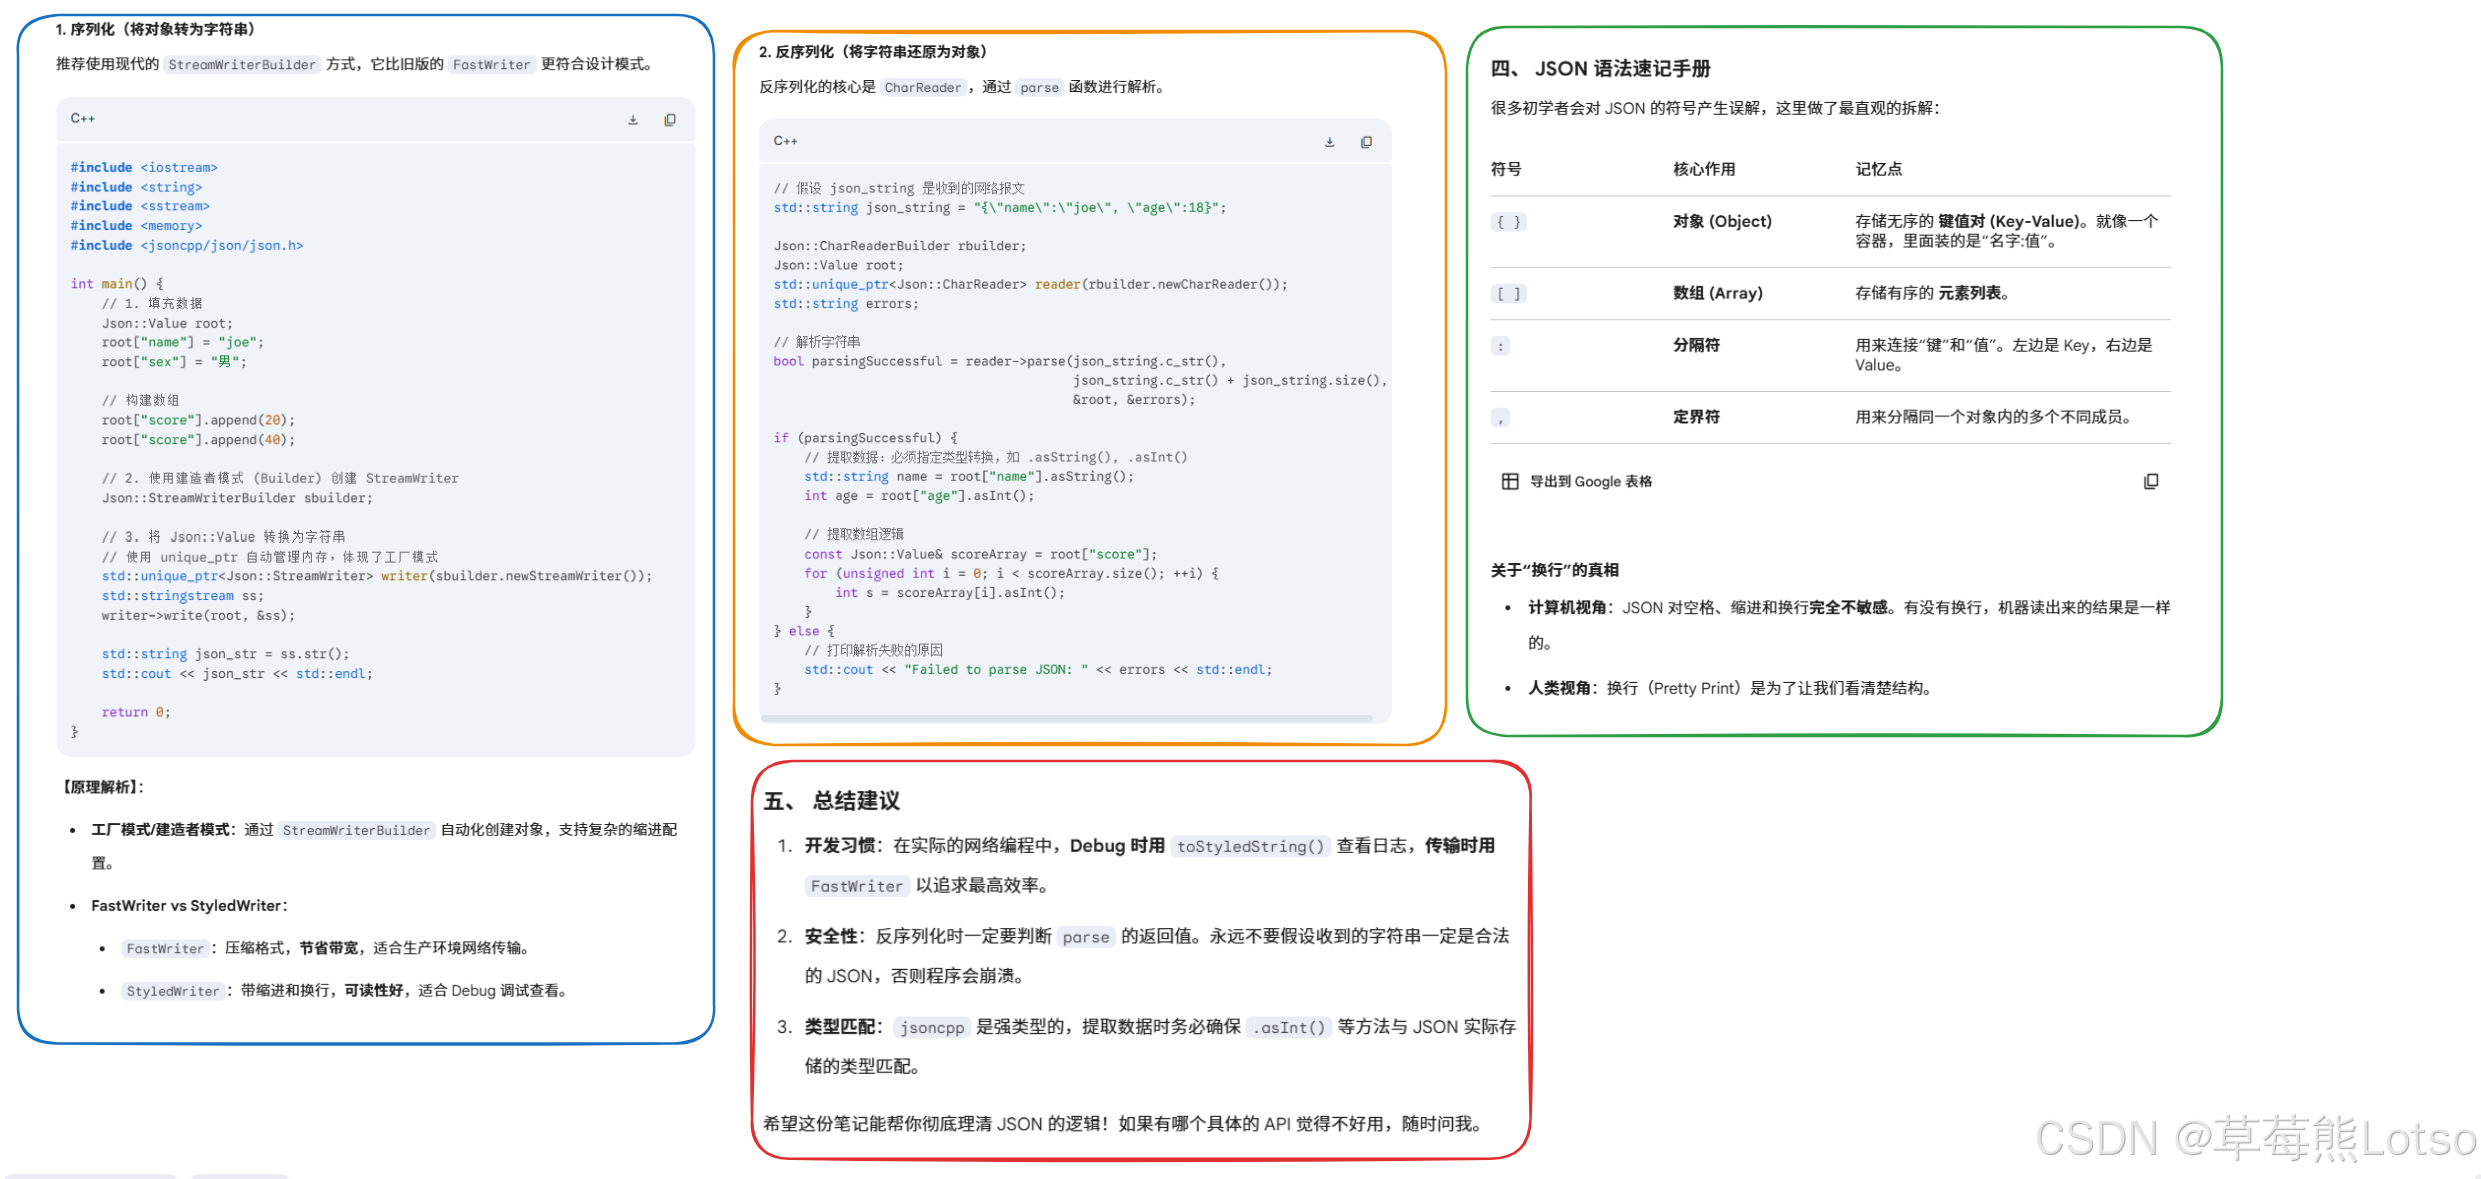Click the 符号 table column header
Image resolution: width=2481 pixels, height=1179 pixels.
(1506, 169)
